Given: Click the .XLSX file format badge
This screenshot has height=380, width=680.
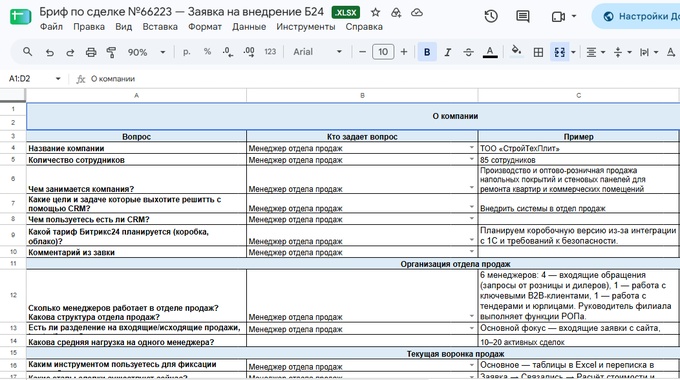Looking at the screenshot, I should click(346, 13).
